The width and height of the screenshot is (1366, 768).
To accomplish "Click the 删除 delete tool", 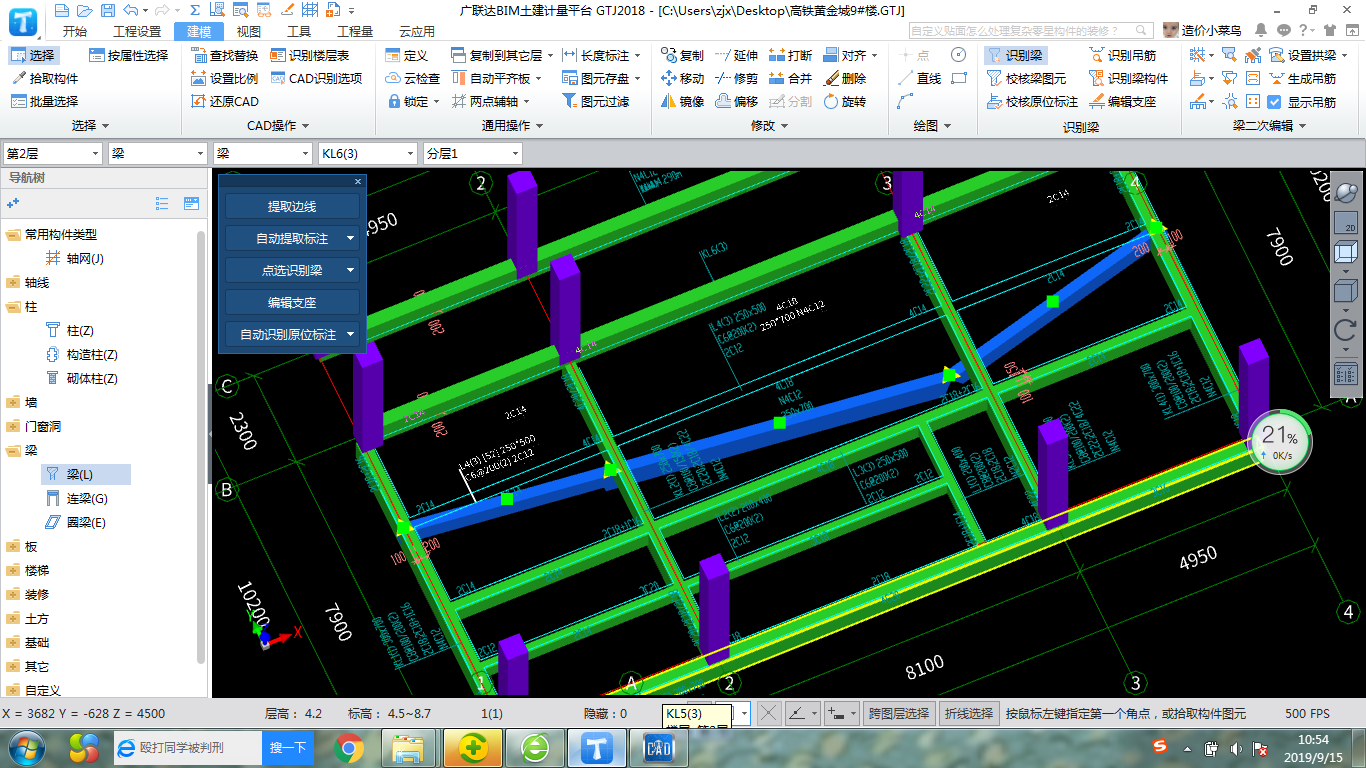I will click(x=845, y=78).
